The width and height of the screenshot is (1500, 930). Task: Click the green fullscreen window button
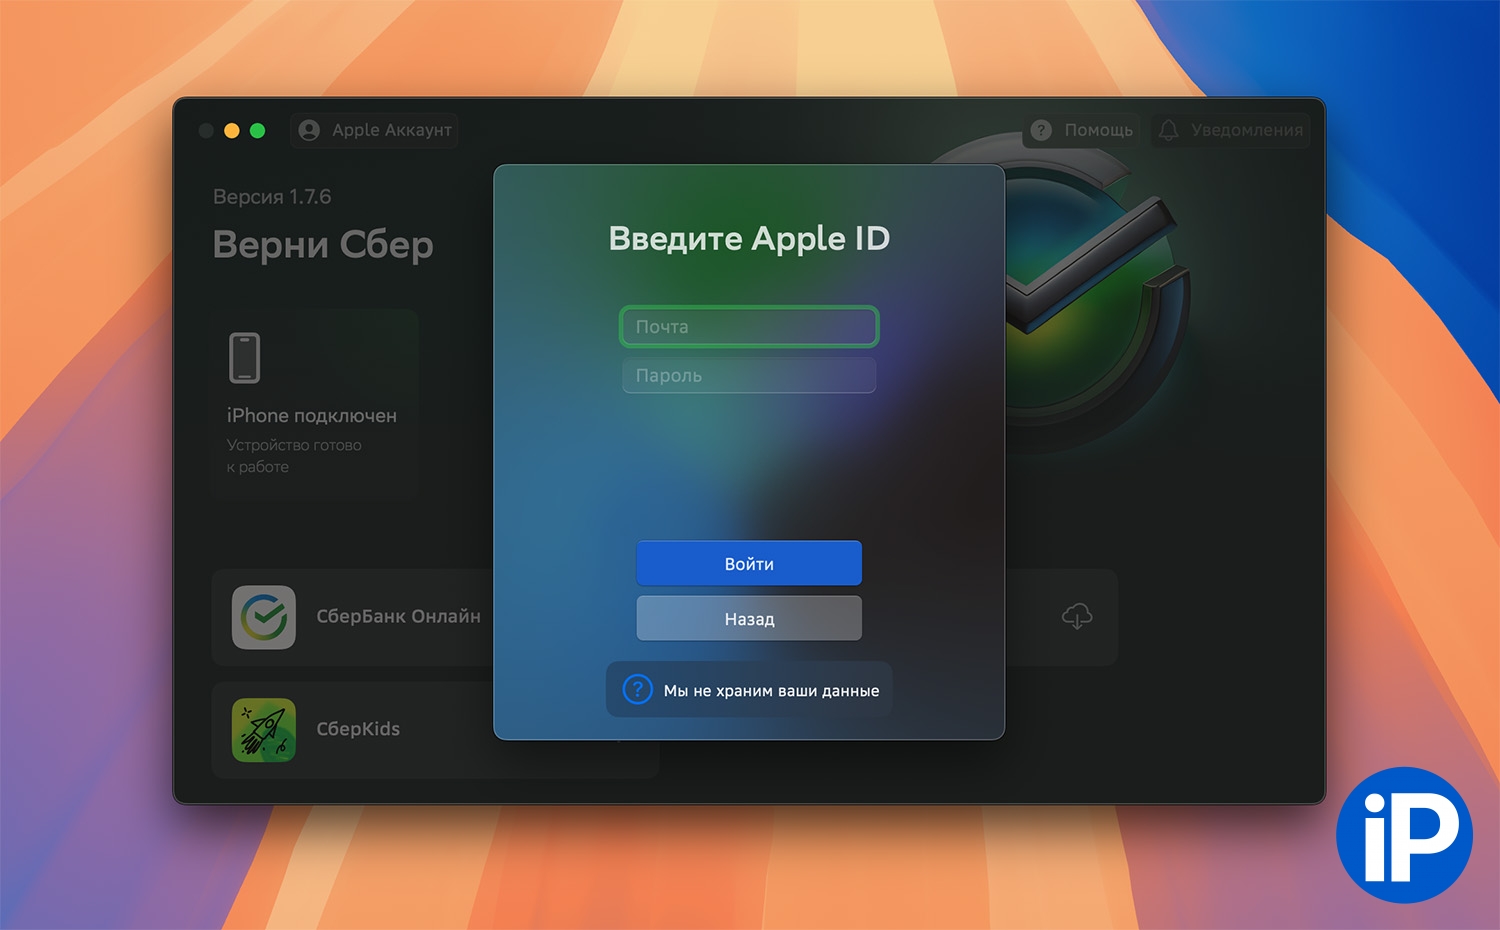[x=257, y=130]
